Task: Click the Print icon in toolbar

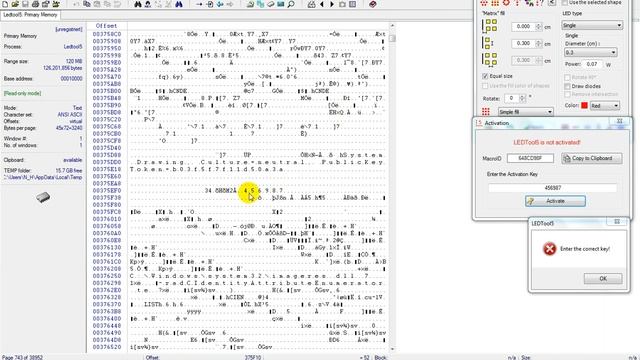Action: (x=35, y=4)
